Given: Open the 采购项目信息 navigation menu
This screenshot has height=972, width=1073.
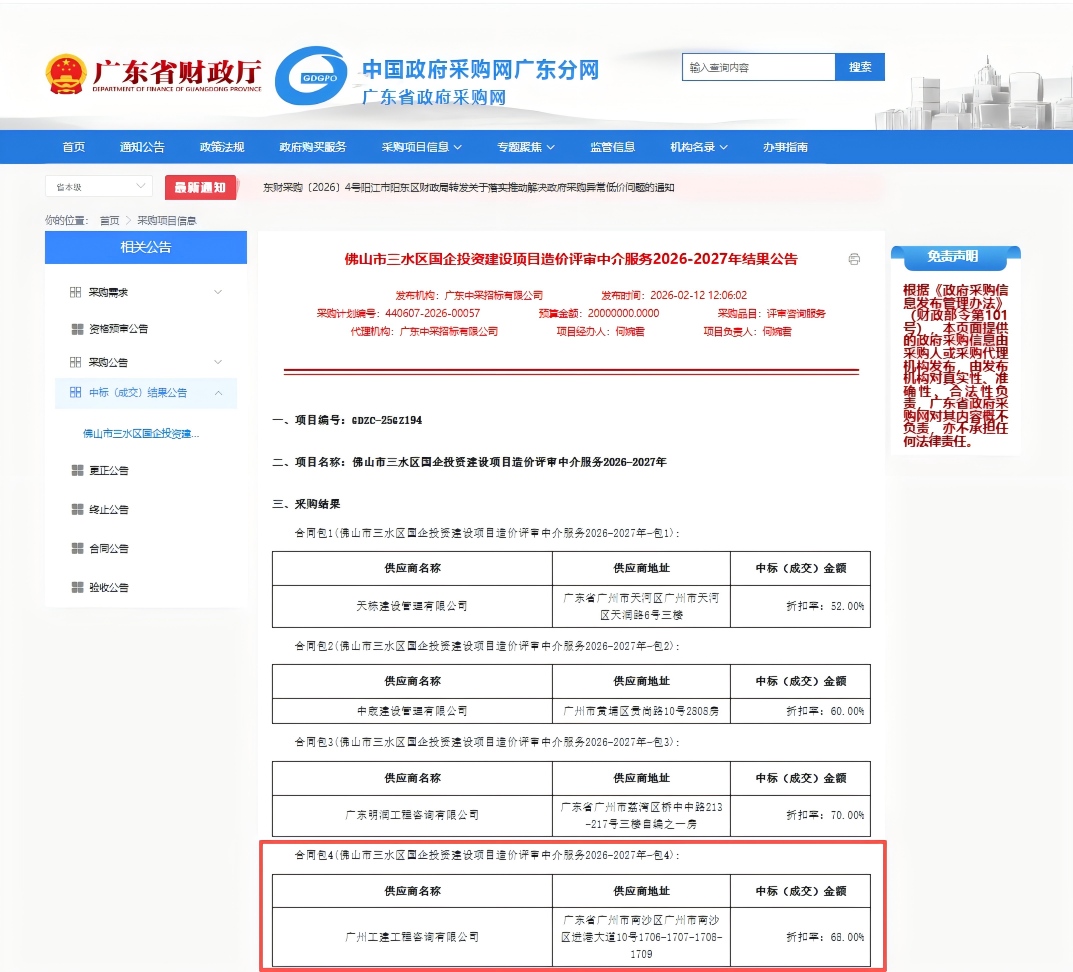Looking at the screenshot, I should coord(421,147).
